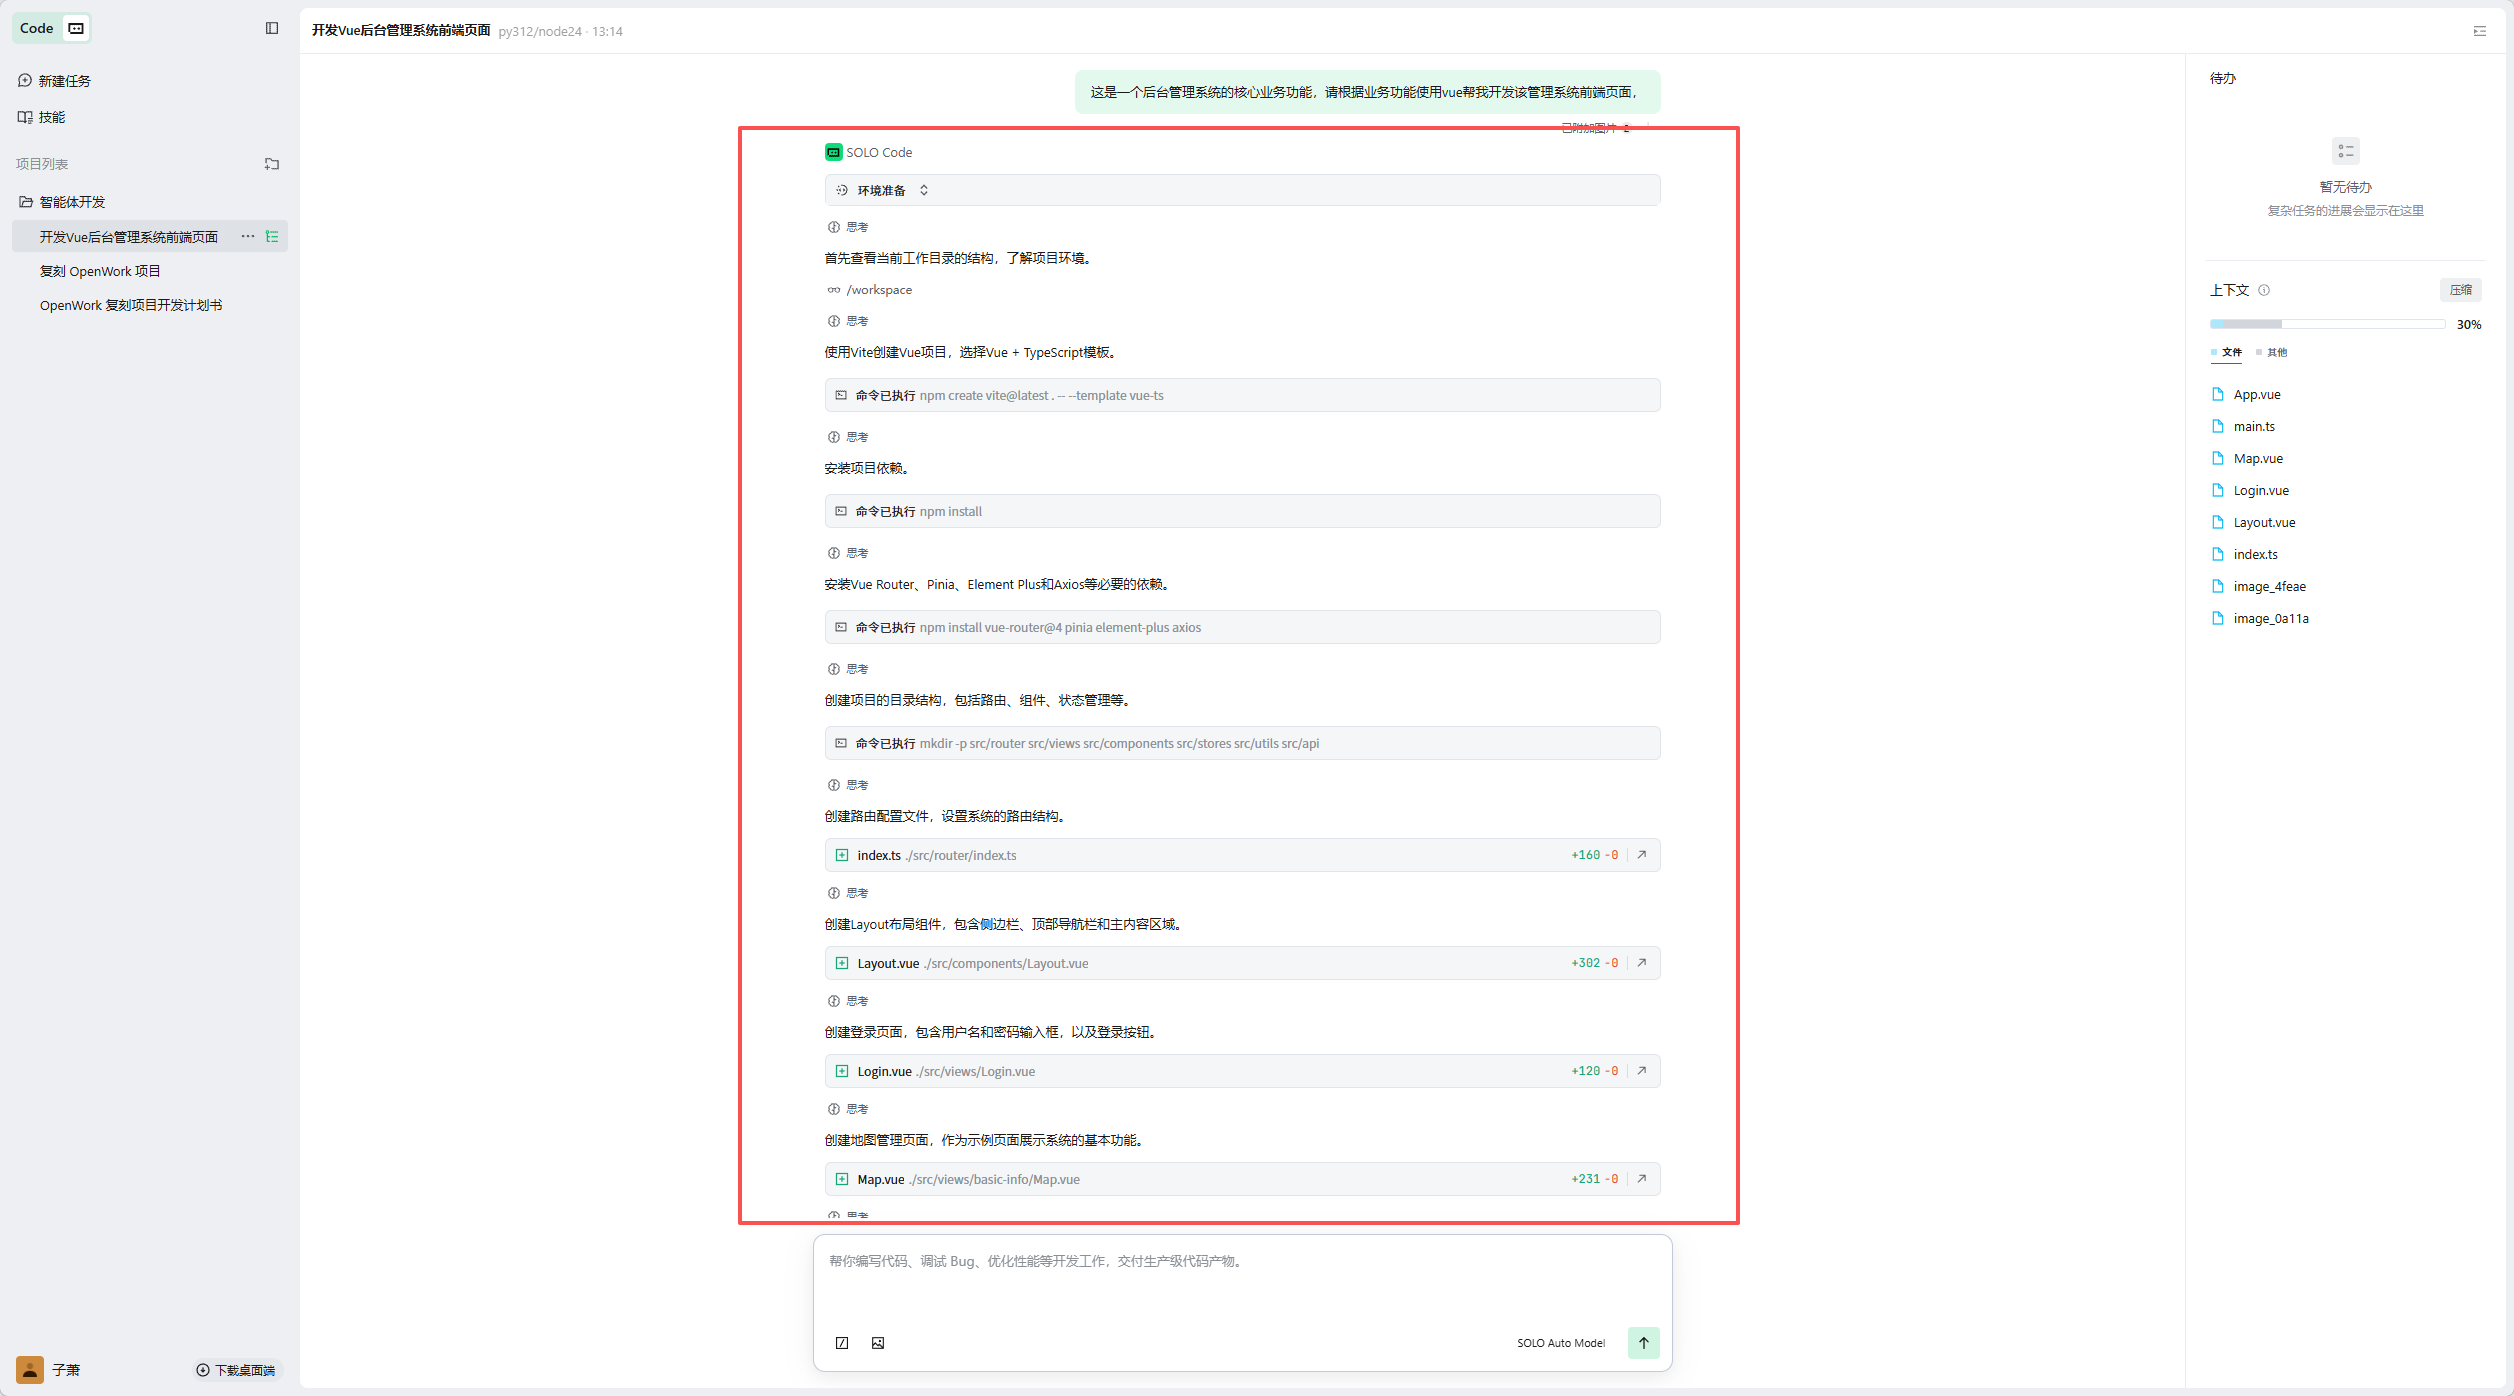The image size is (2514, 1396).
Task: Collapse the 智能体开发 project folder
Action: click(72, 202)
